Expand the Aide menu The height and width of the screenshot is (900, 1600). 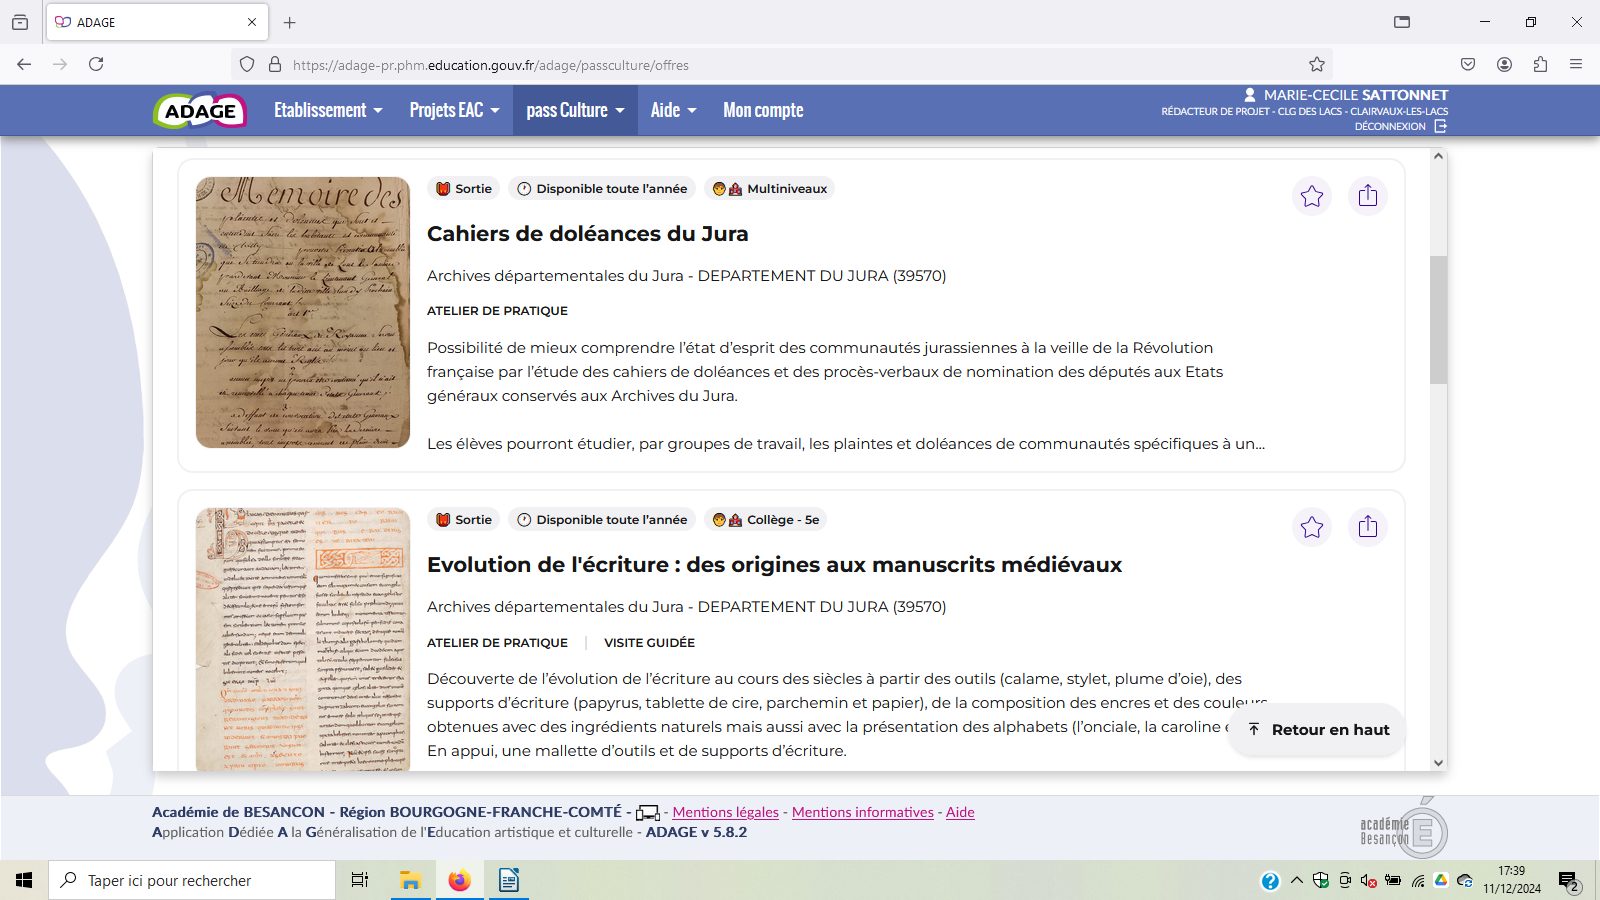(x=673, y=110)
